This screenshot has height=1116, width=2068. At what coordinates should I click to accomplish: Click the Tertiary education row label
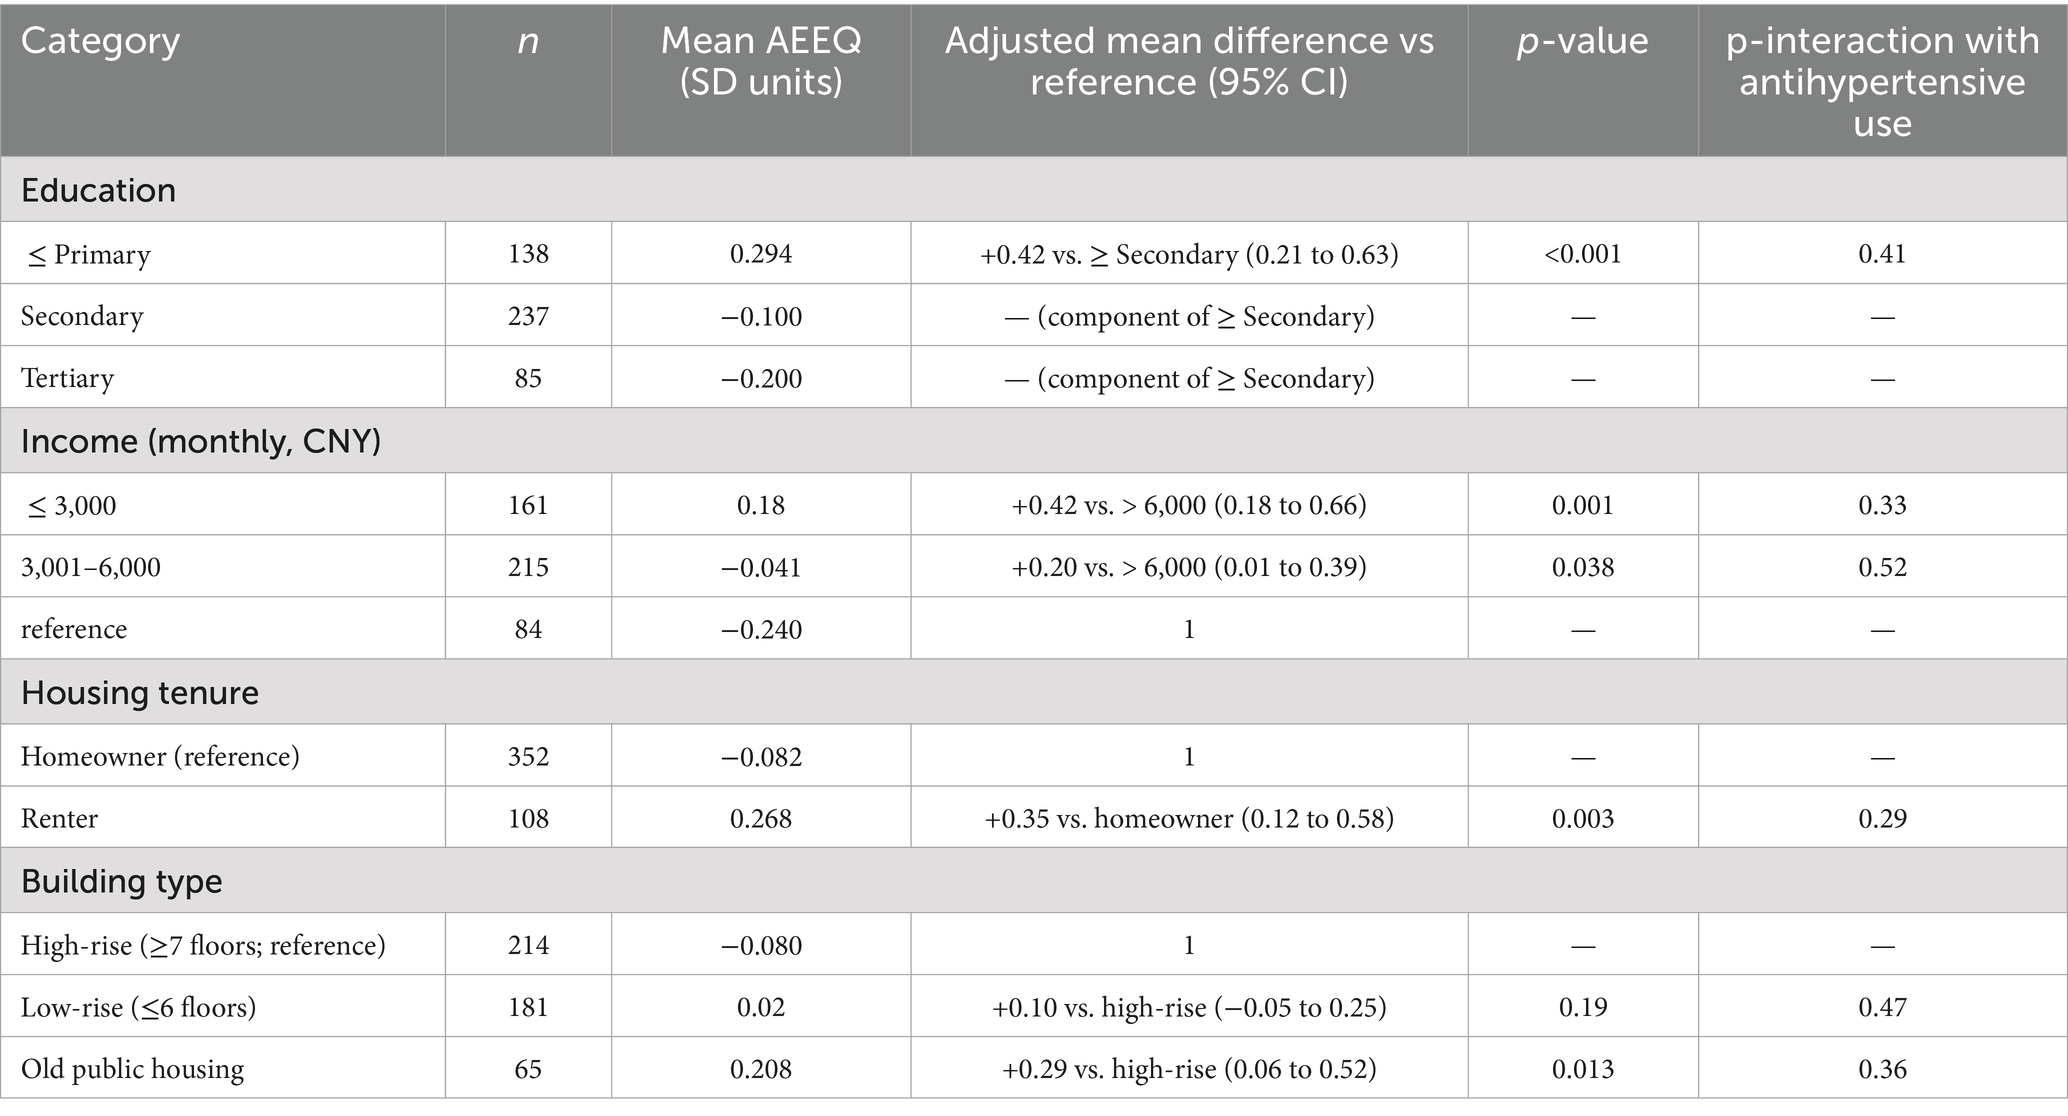coord(68,378)
